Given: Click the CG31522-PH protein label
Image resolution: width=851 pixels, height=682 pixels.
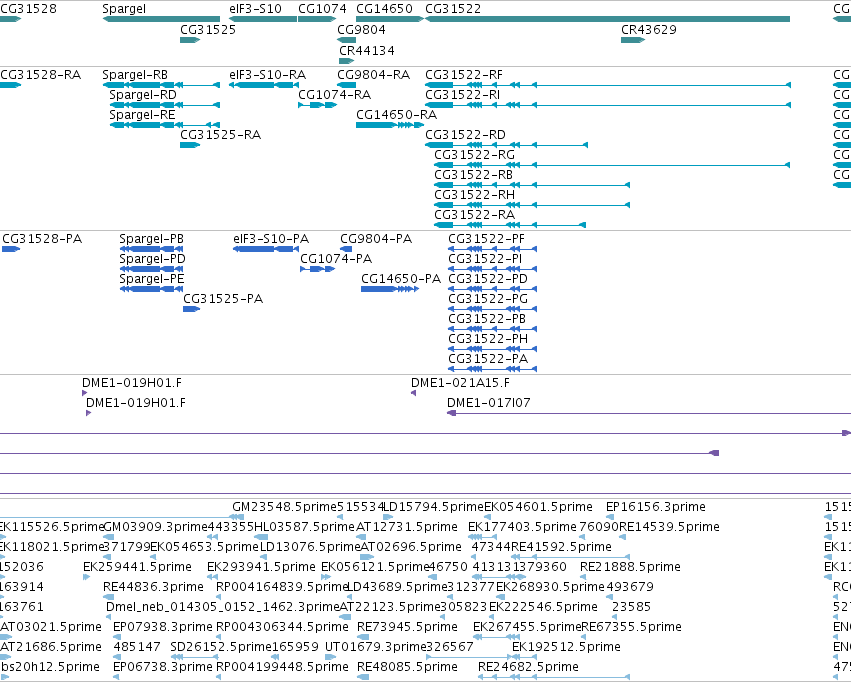Looking at the screenshot, I should (488, 339).
